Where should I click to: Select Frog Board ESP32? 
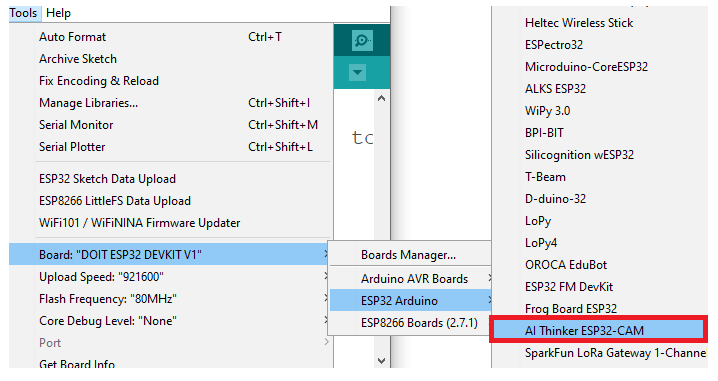coord(600,308)
